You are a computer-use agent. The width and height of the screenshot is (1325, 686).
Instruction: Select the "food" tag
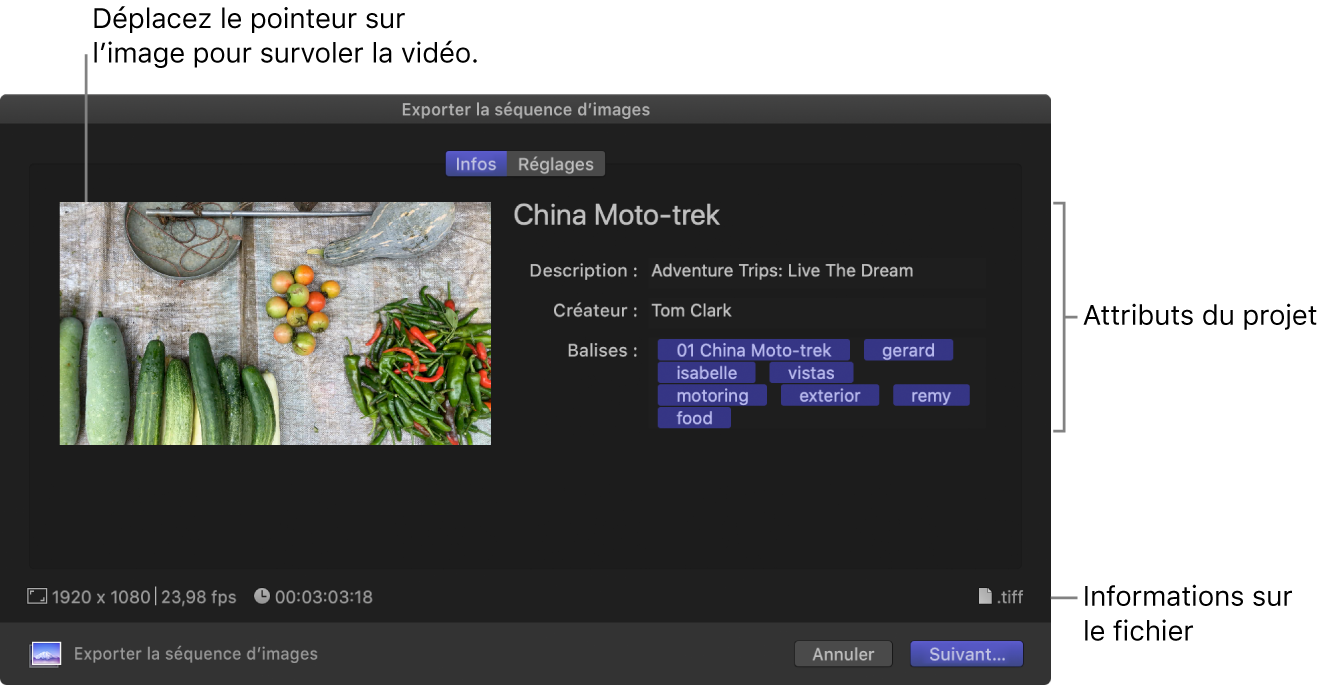point(694,417)
